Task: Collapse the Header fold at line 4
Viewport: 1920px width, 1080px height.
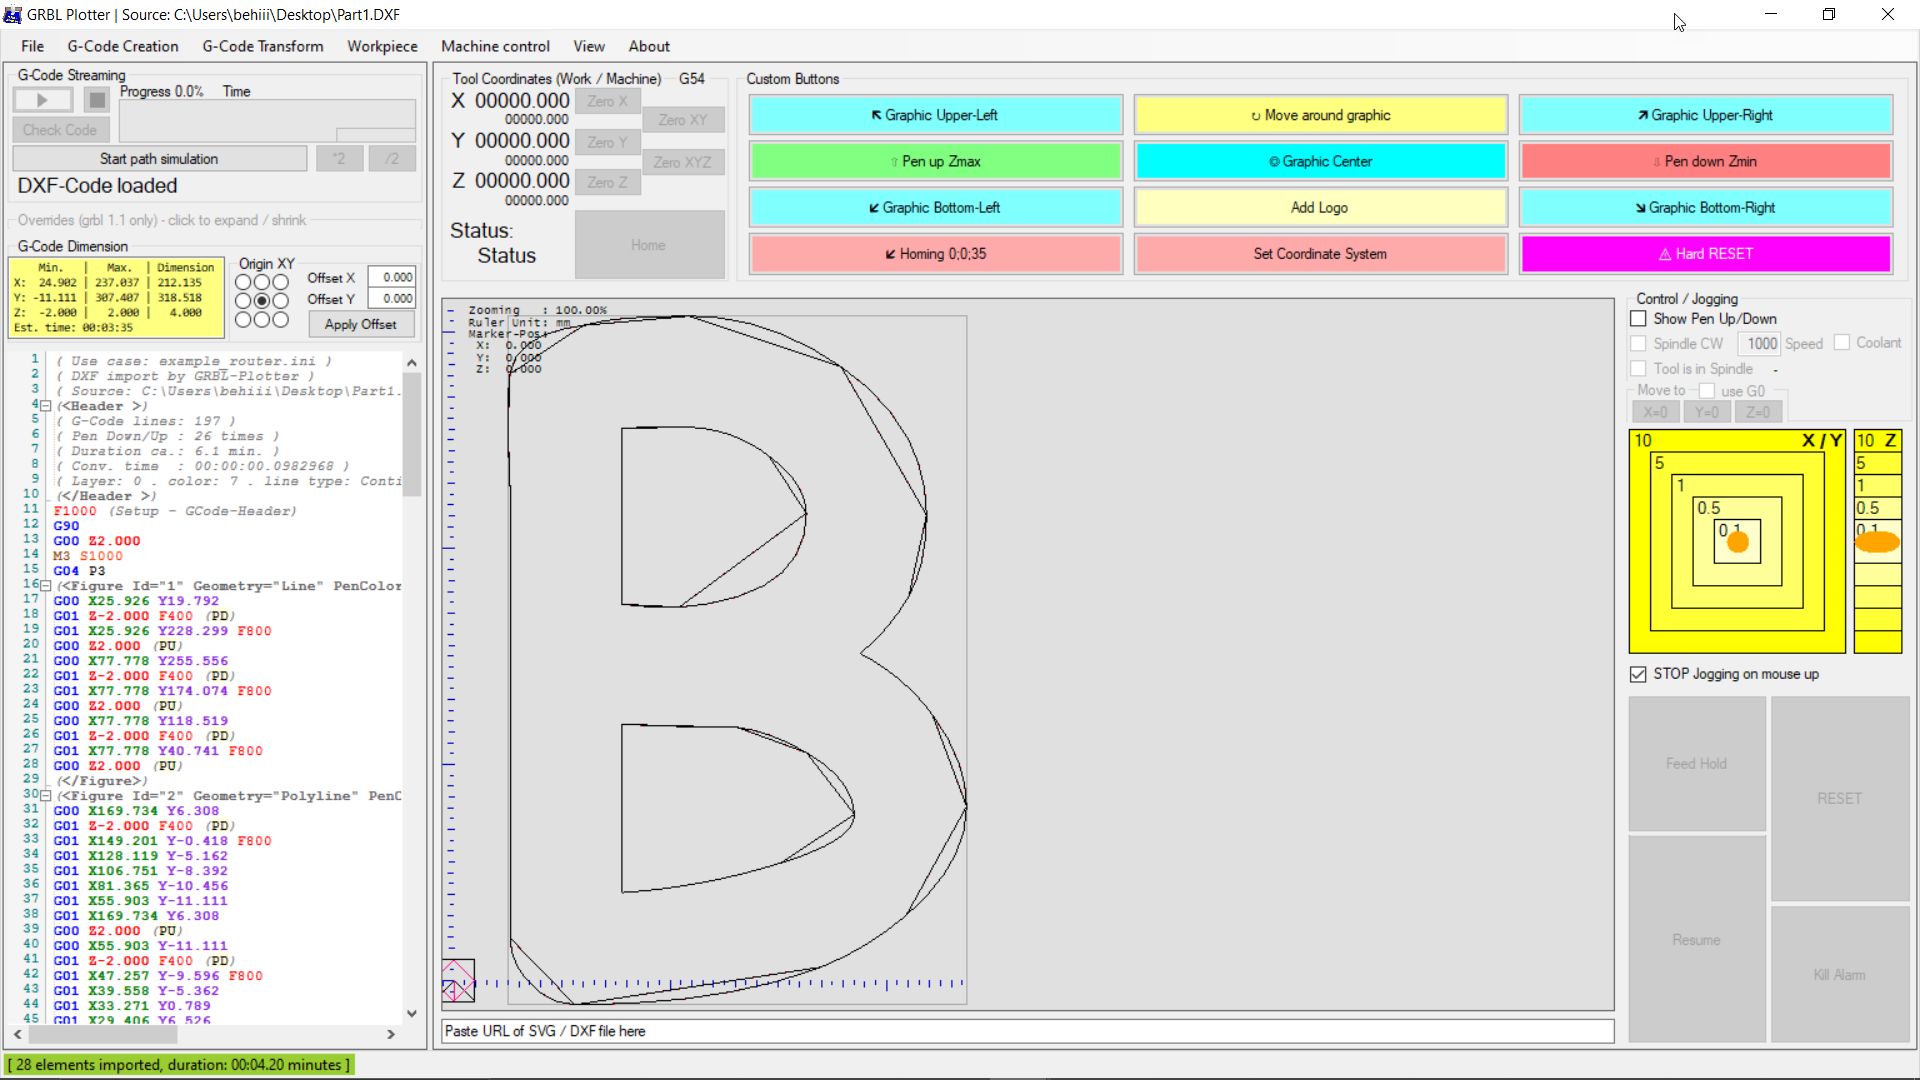Action: pos(46,406)
